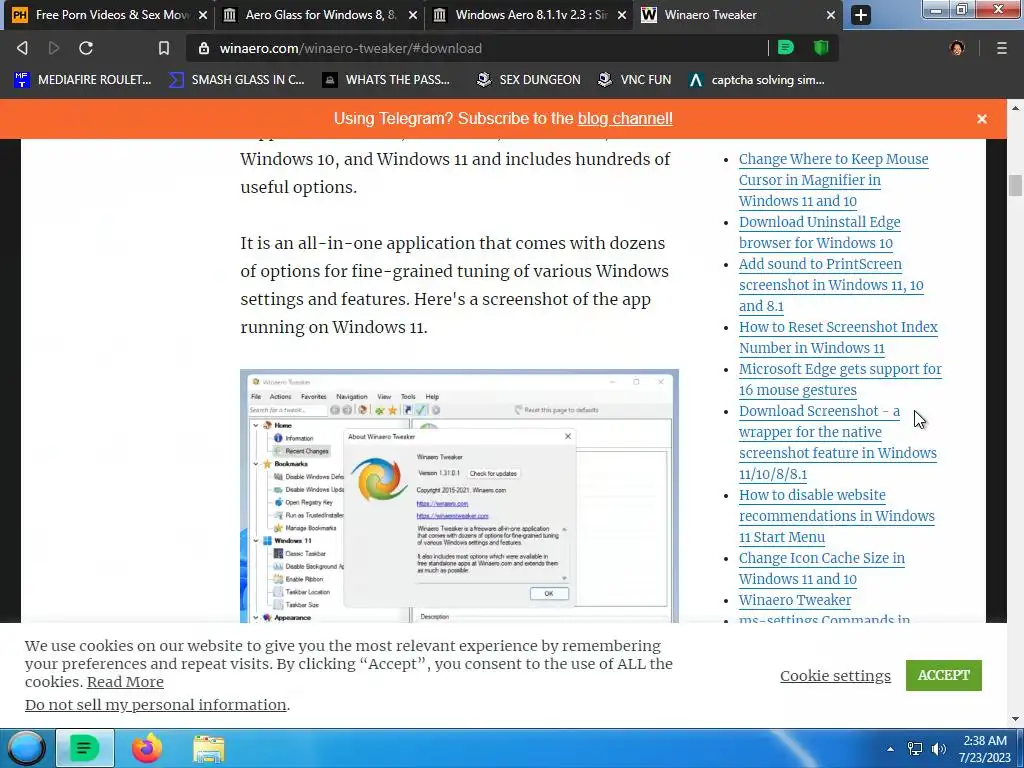Close the Winaero Tweaker tab
This screenshot has height=768, width=1024.
831,15
